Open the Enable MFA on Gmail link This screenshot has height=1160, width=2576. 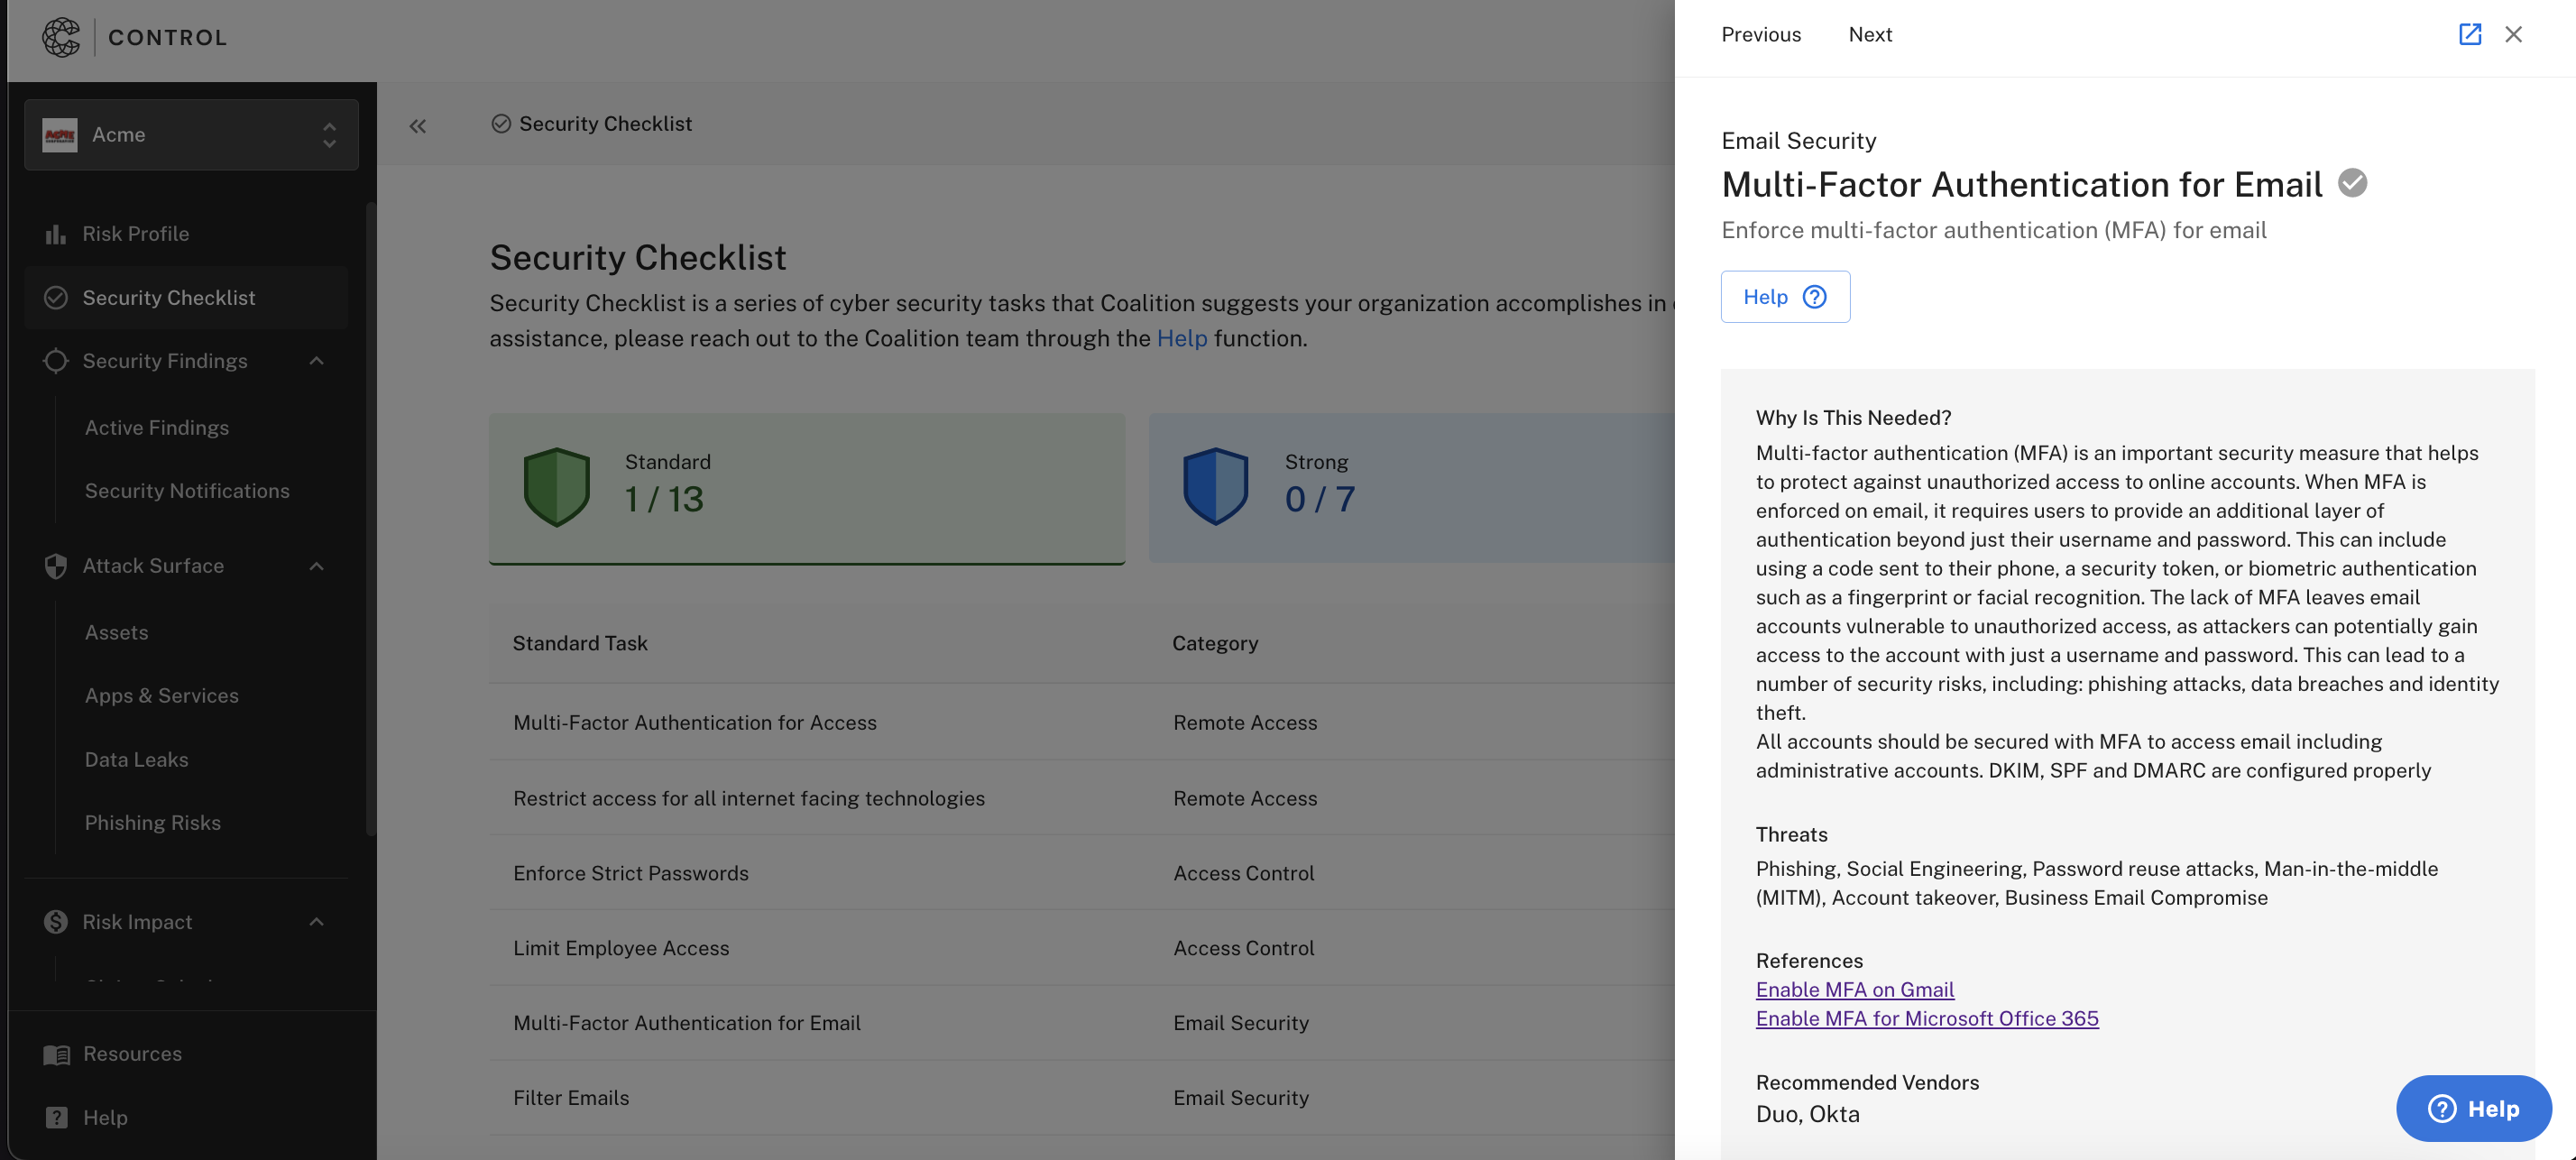pyautogui.click(x=1854, y=990)
